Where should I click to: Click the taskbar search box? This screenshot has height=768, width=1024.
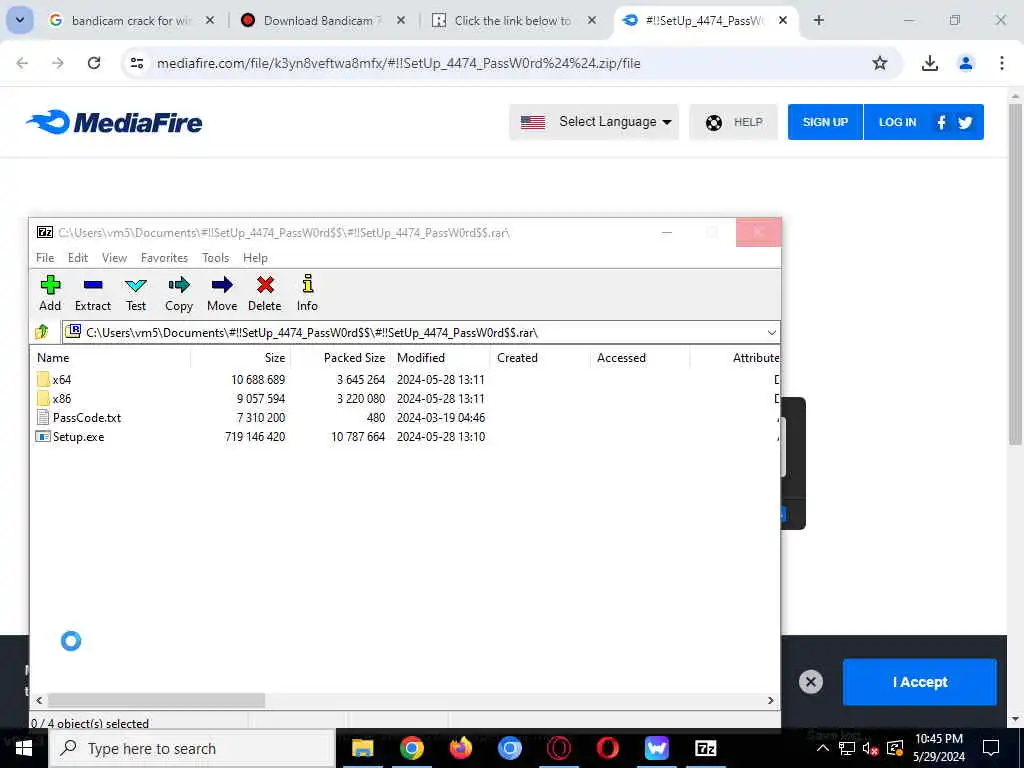(x=192, y=748)
